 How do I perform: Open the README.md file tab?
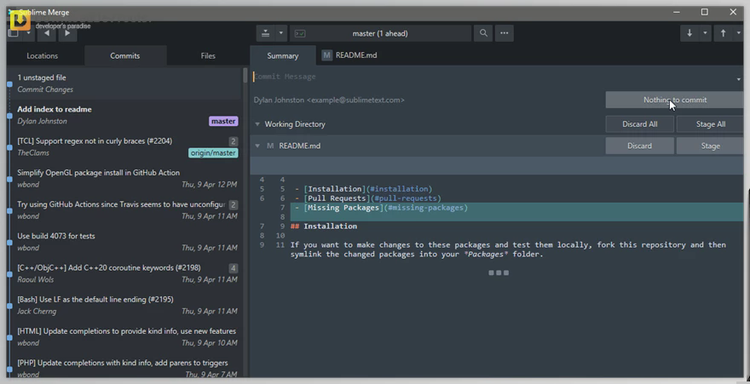[350, 55]
